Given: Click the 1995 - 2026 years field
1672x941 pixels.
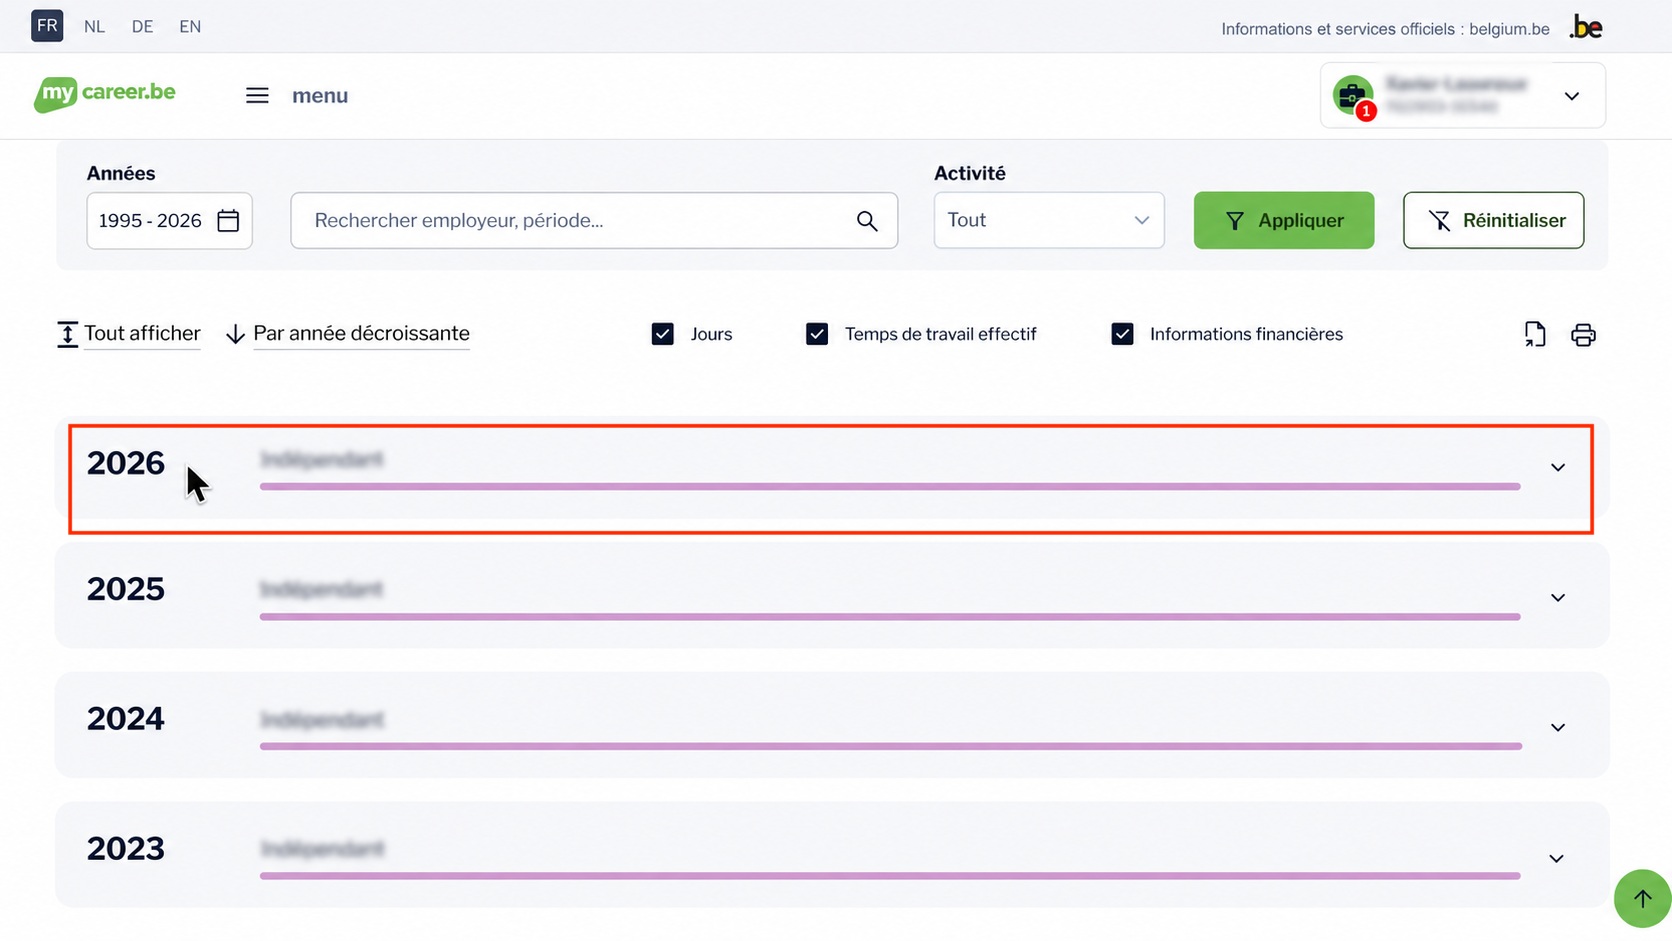Looking at the screenshot, I should click(x=169, y=220).
